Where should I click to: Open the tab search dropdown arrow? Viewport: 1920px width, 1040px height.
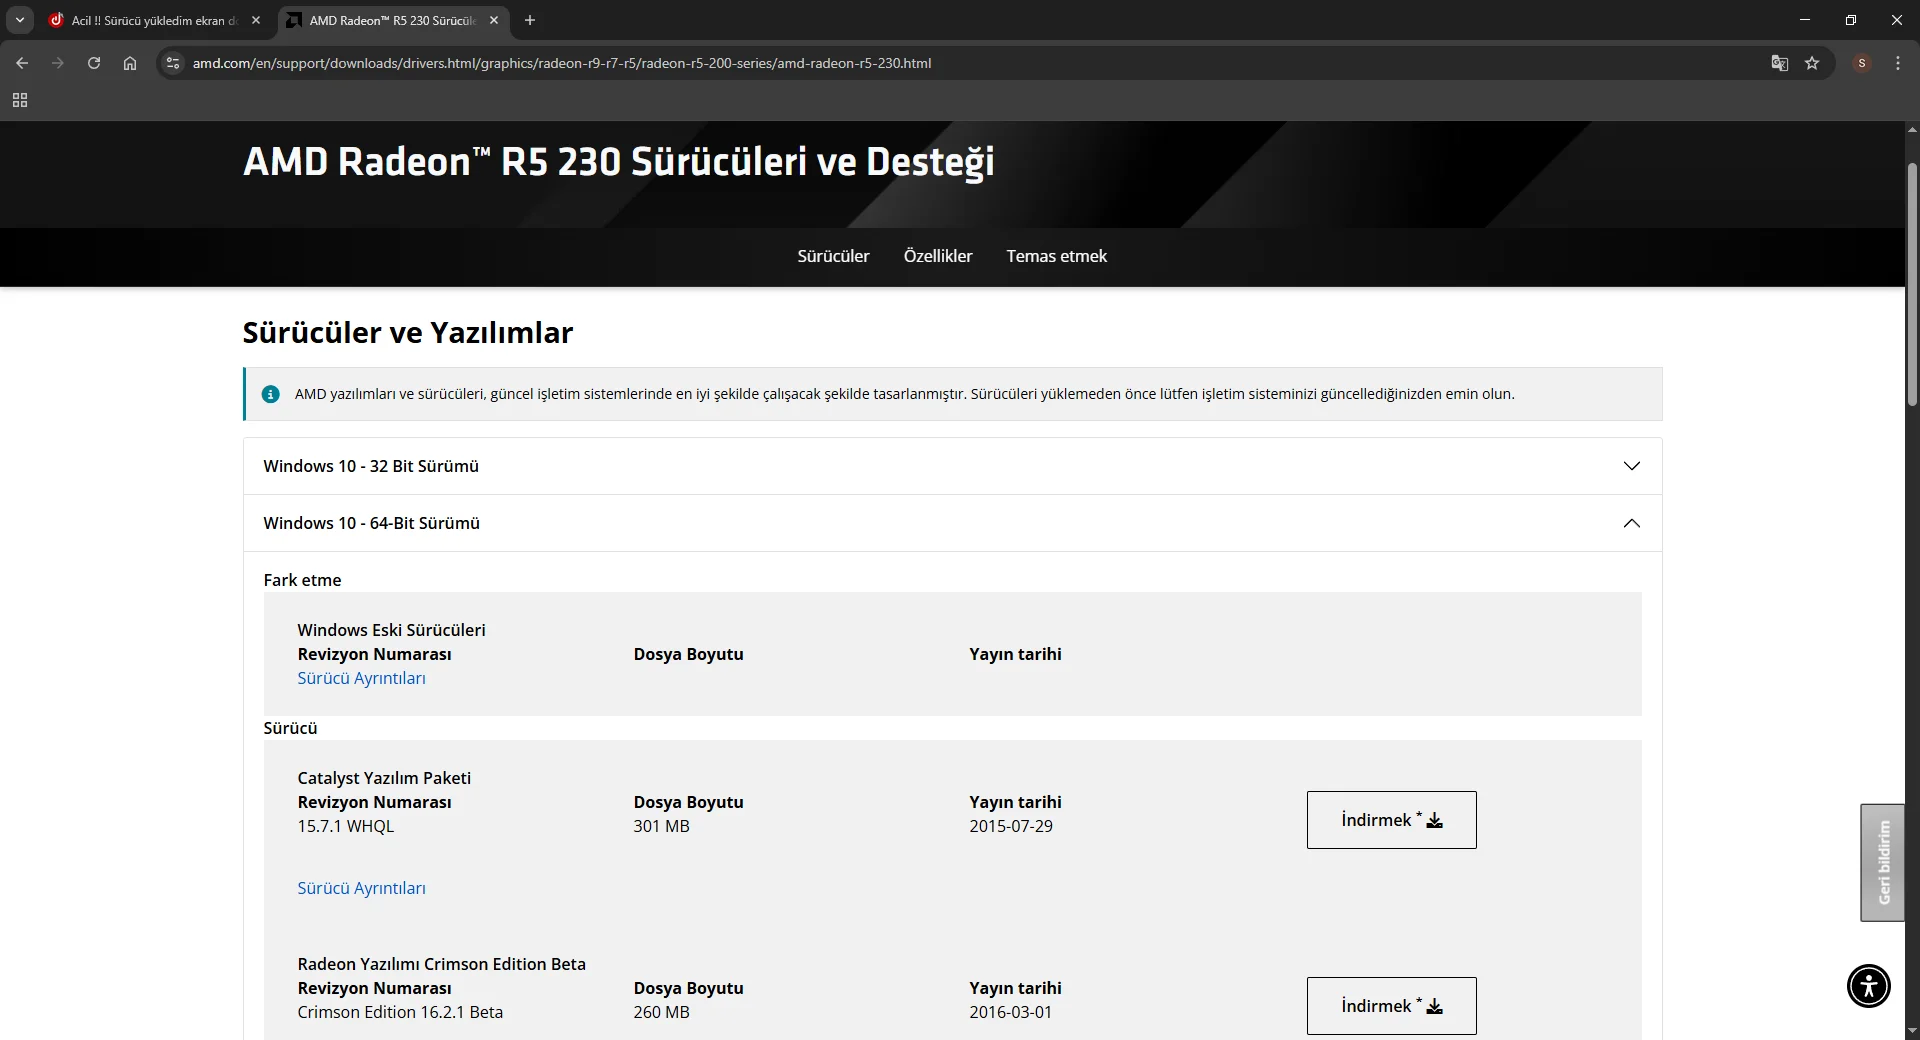click(x=20, y=20)
